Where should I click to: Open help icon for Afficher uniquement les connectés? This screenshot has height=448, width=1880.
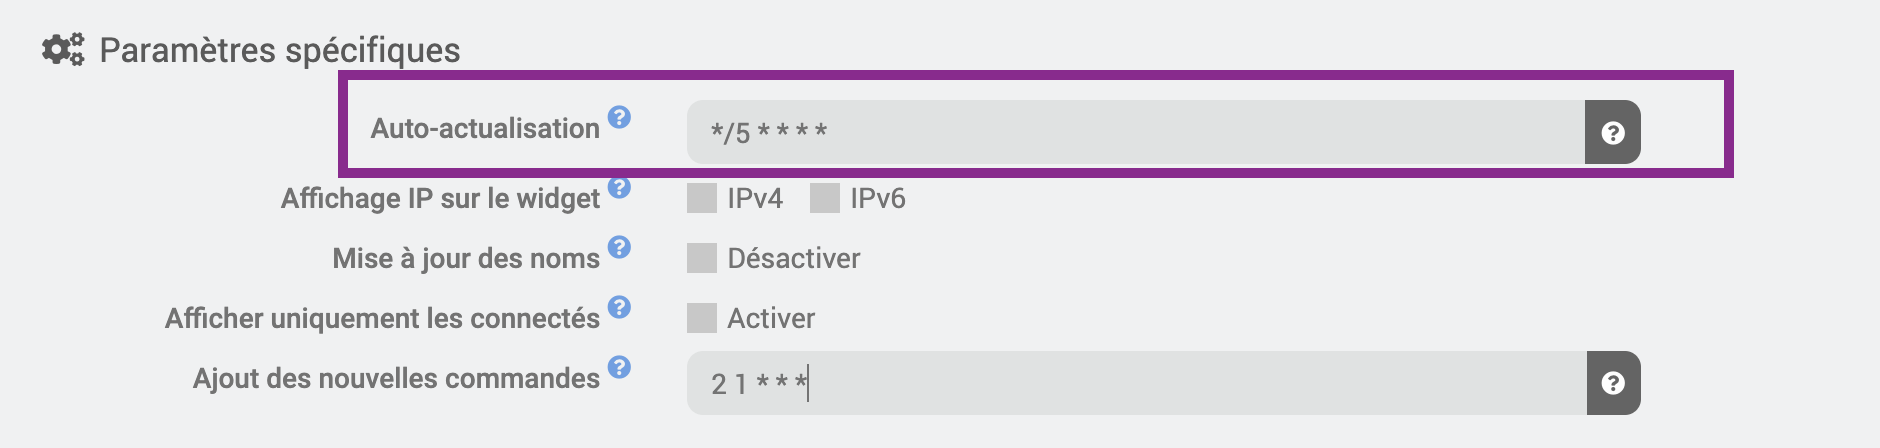pos(620,307)
